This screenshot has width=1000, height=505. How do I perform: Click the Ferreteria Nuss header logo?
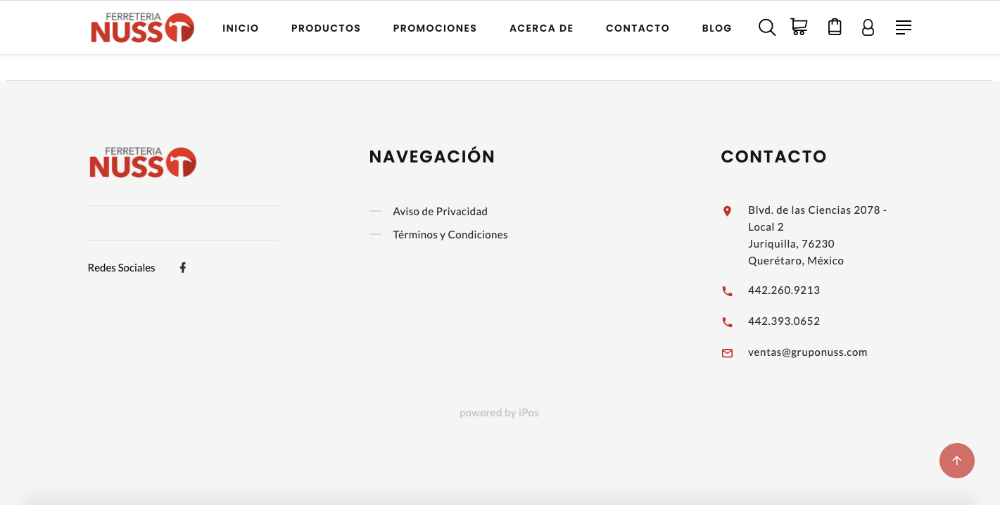(142, 28)
